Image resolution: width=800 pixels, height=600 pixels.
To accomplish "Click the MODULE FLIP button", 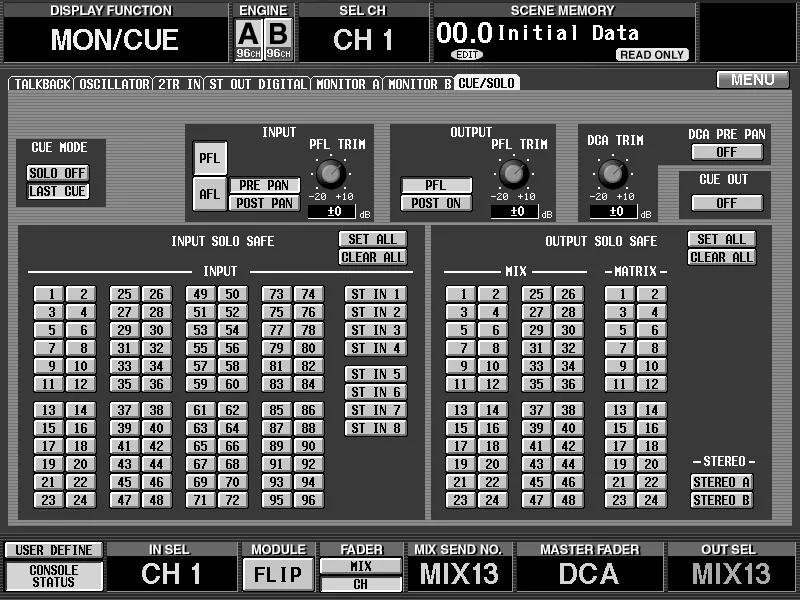I will [x=278, y=574].
